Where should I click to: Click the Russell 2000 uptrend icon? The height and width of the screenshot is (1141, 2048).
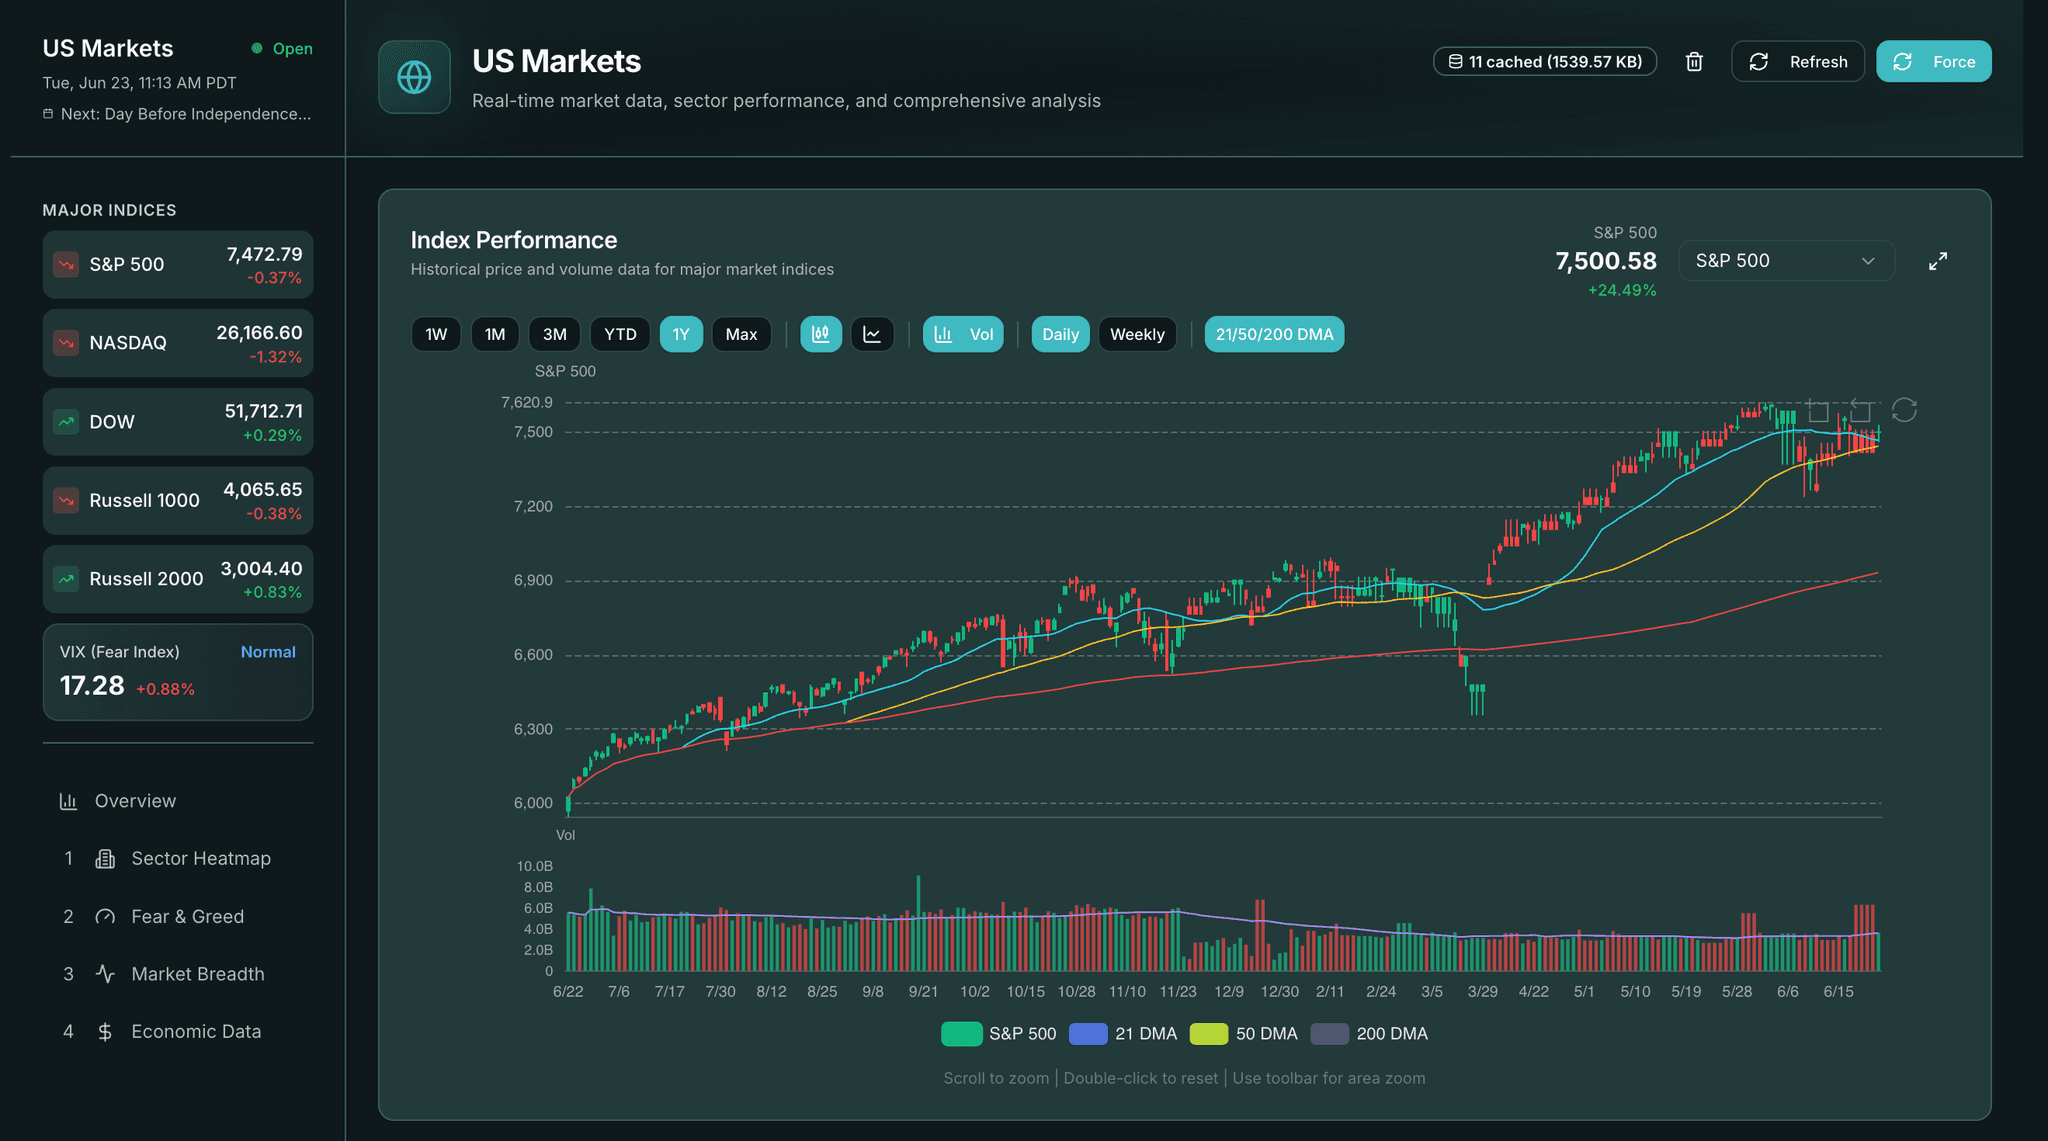[66, 579]
